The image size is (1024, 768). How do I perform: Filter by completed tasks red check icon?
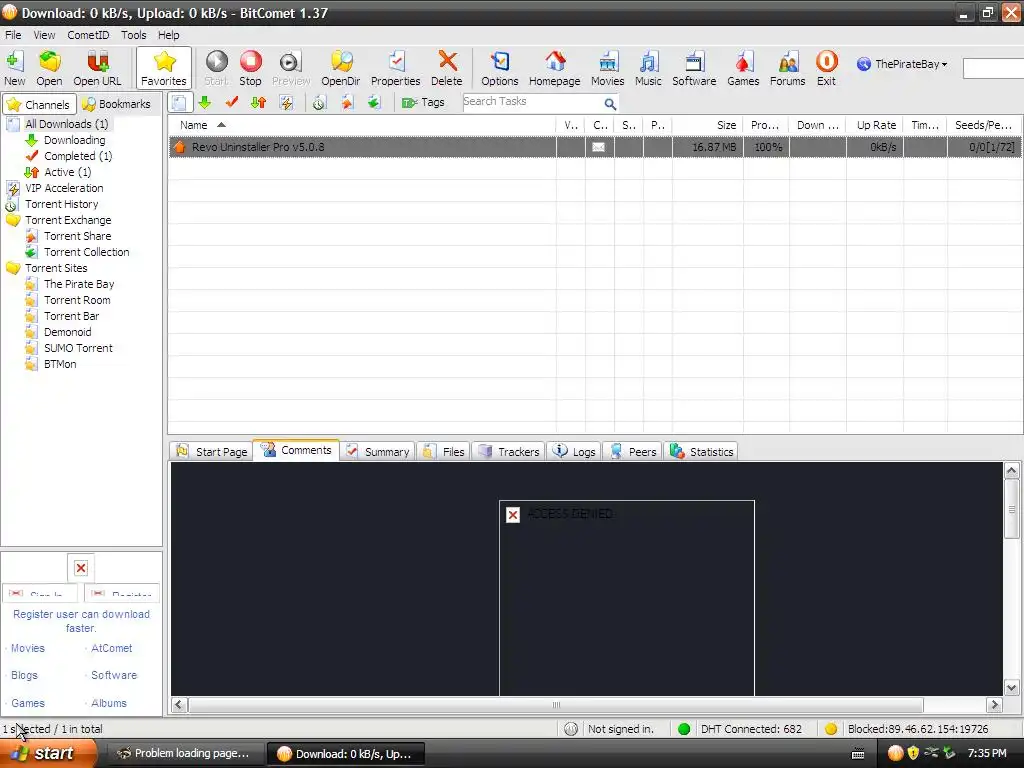pyautogui.click(x=231, y=103)
